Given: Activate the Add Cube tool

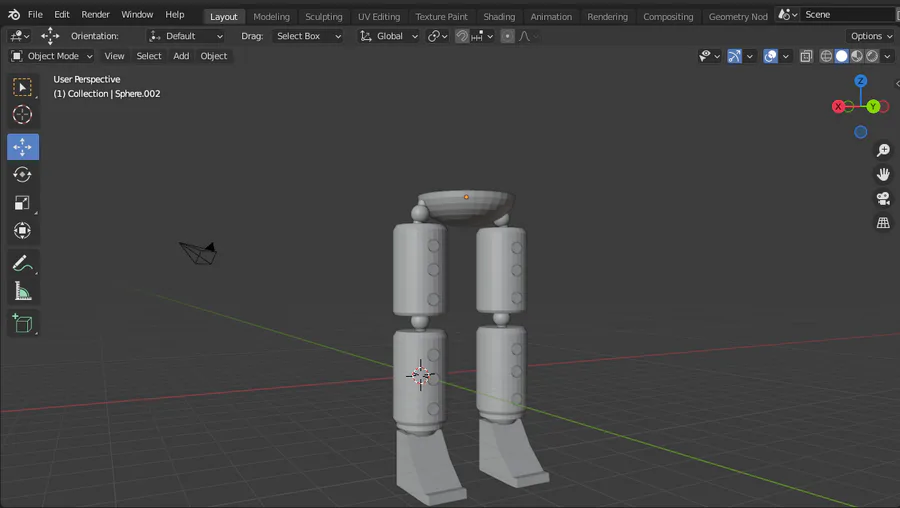Looking at the screenshot, I should 22,324.
